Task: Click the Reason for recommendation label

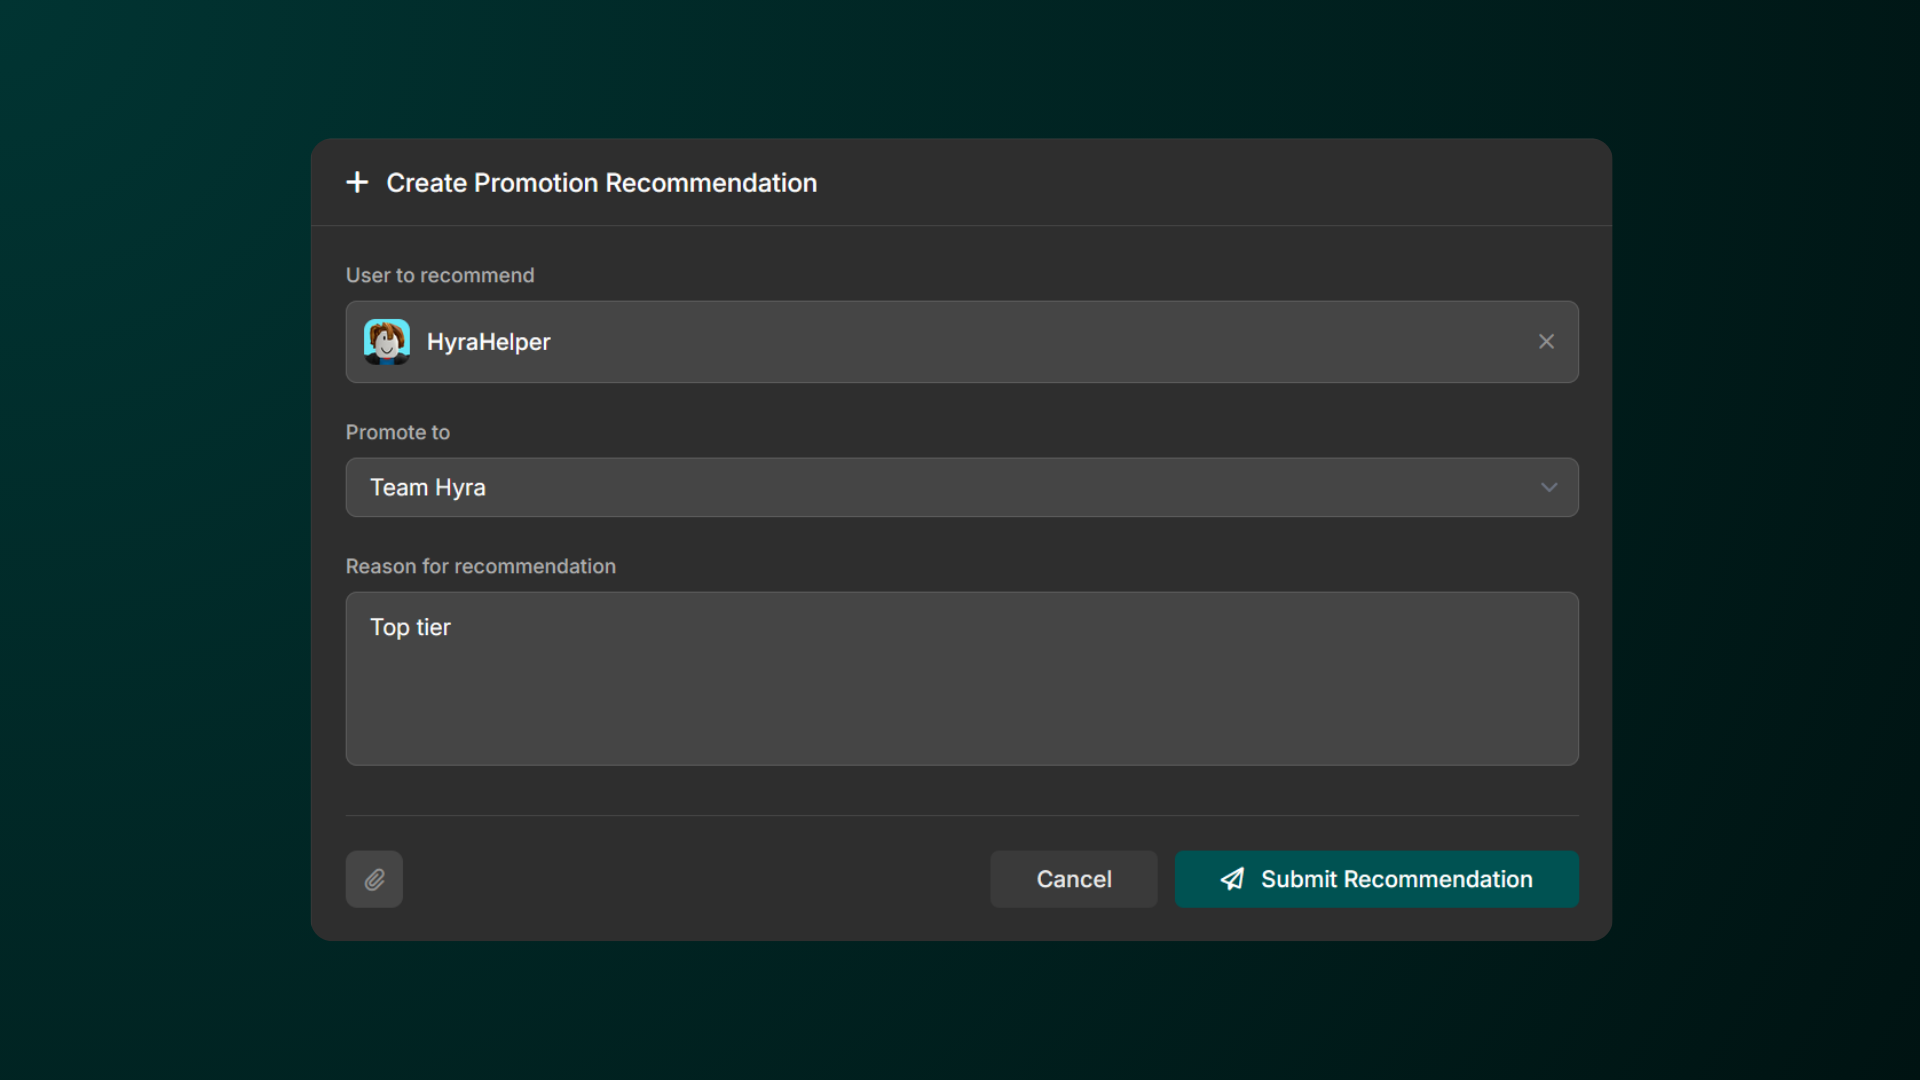Action: coord(481,566)
